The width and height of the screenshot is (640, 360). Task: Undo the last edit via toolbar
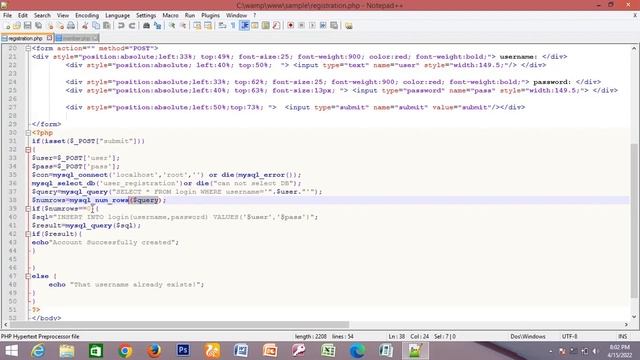tap(121, 26)
